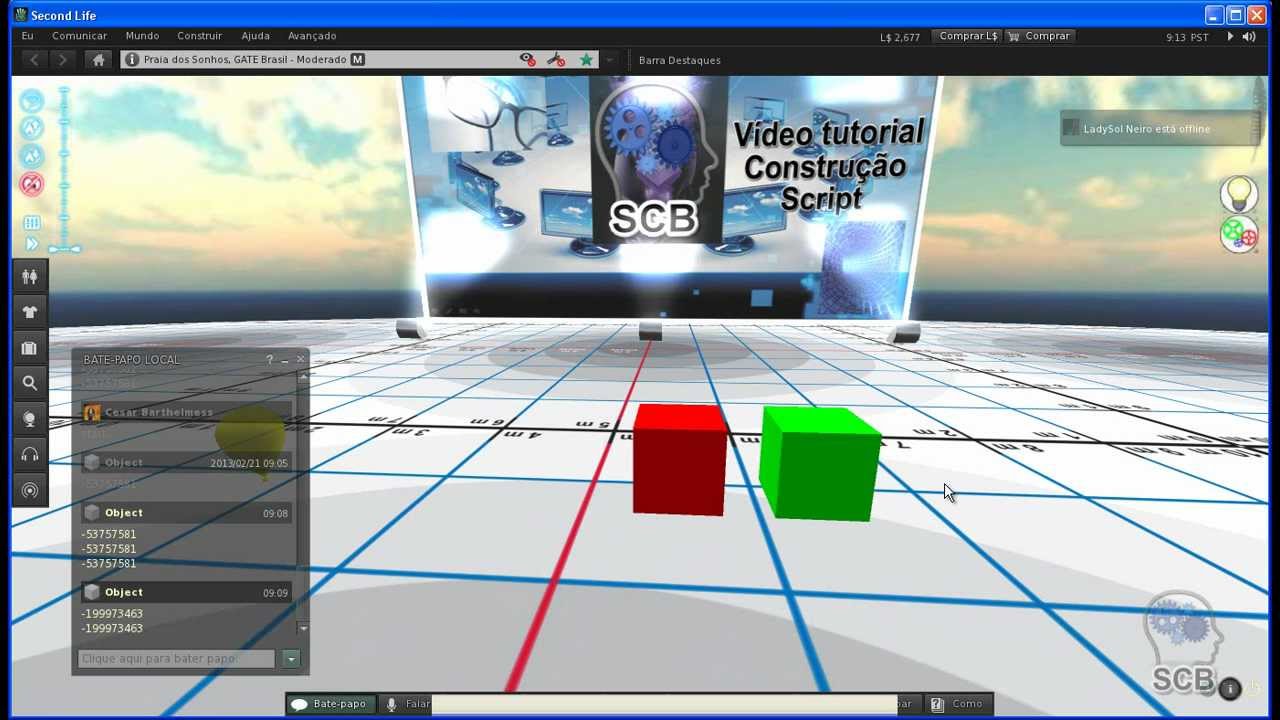Open the Inventory suitcase button

[30, 348]
